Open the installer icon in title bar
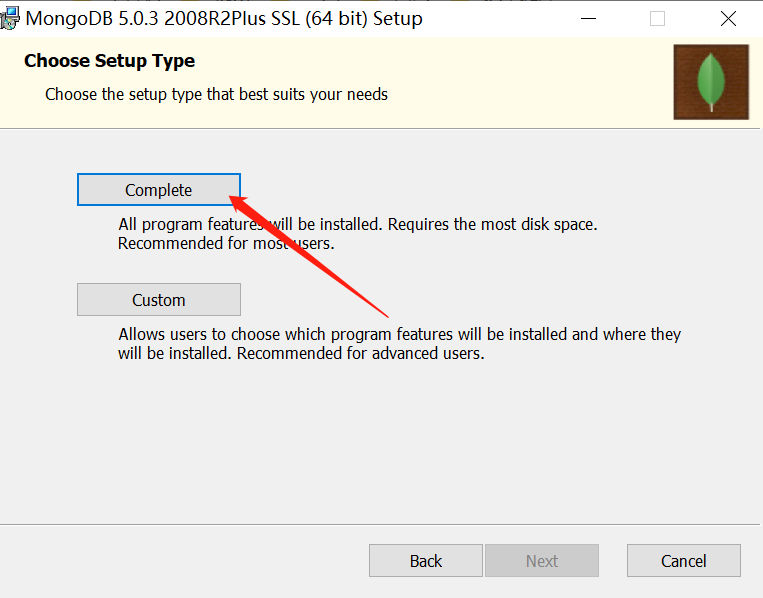The height and width of the screenshot is (598, 763). (x=10, y=18)
